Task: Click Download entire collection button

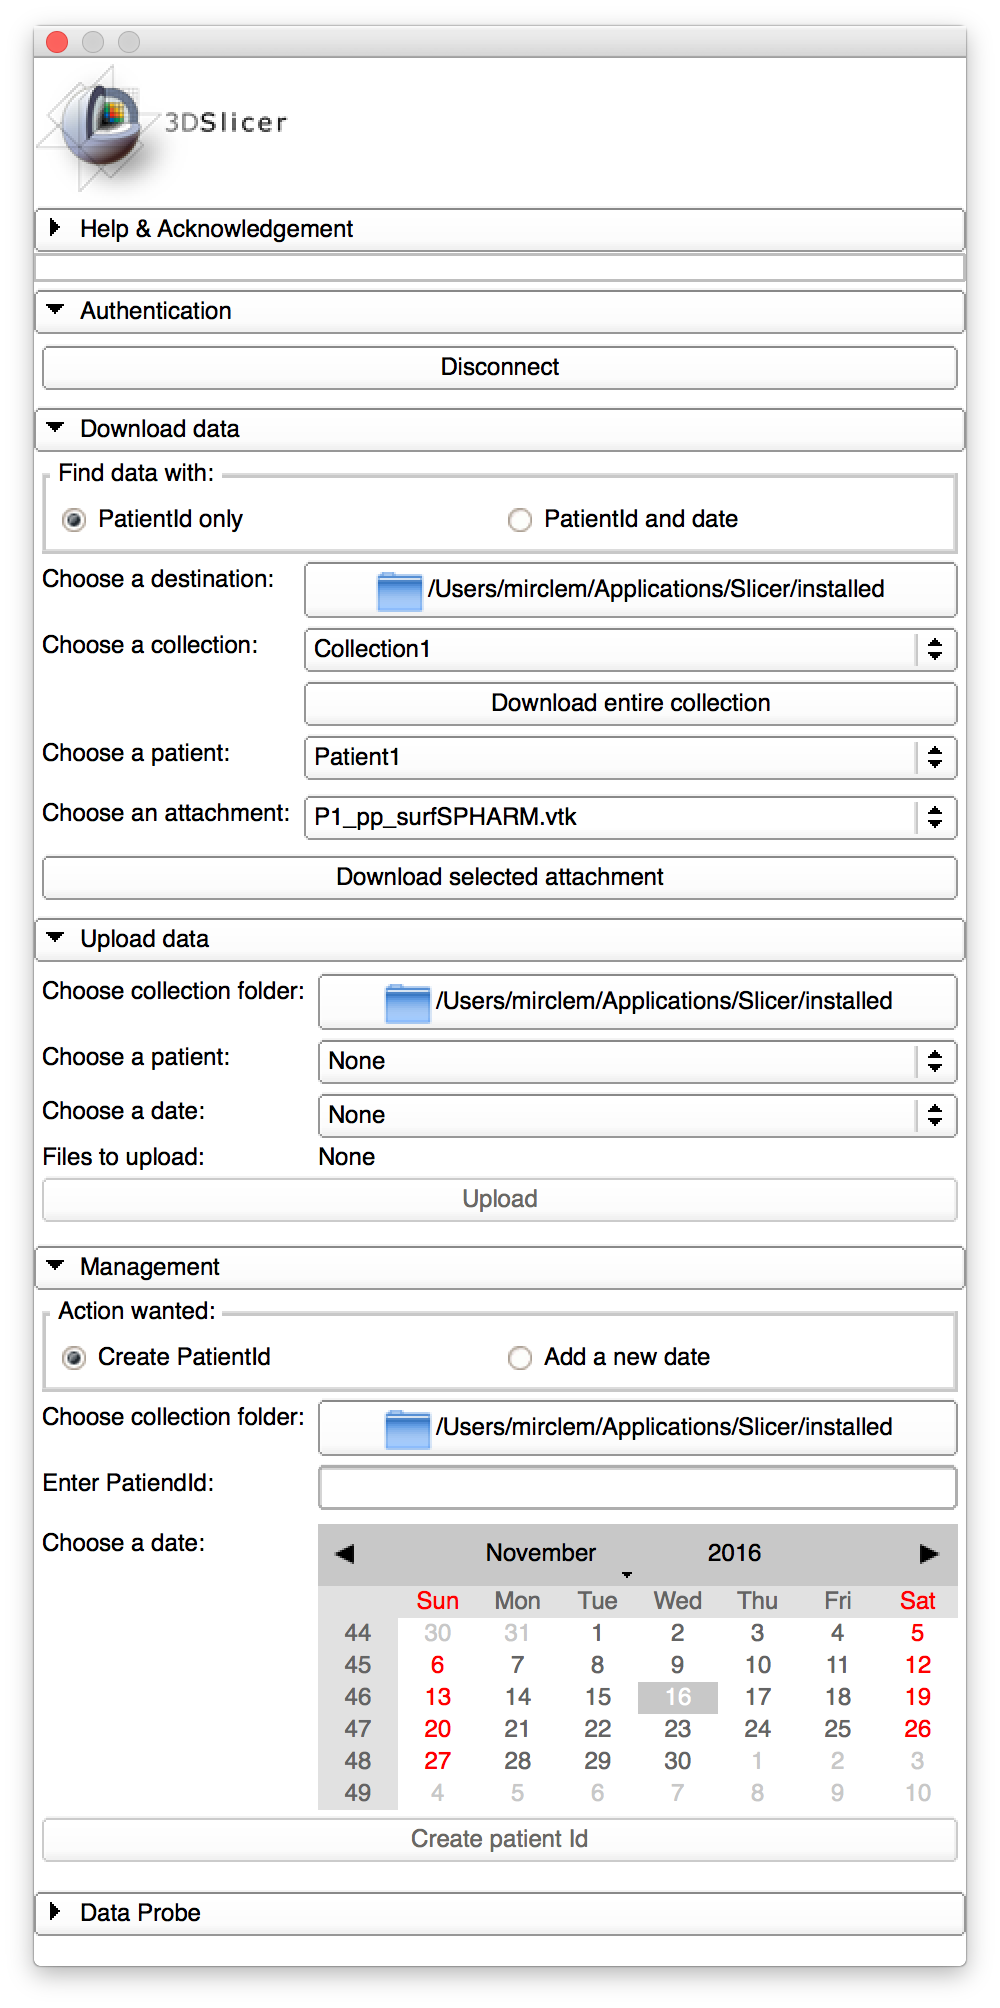Action: tap(630, 703)
